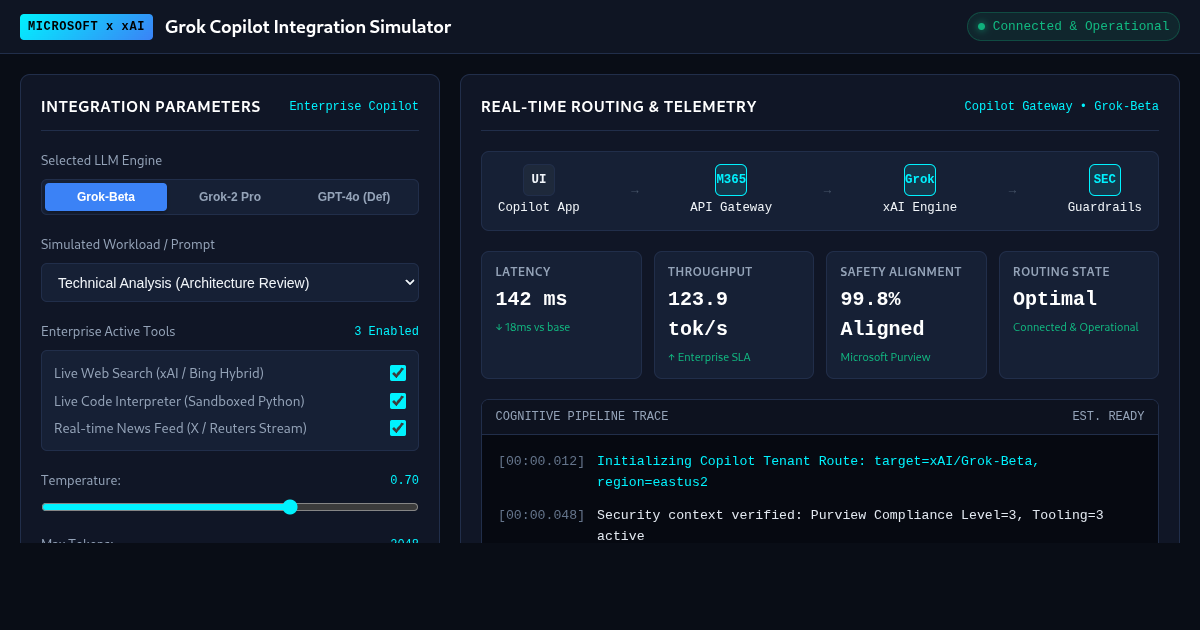The width and height of the screenshot is (1200, 630).
Task: Click the SEC Guardrails node icon
Action: point(1105,180)
